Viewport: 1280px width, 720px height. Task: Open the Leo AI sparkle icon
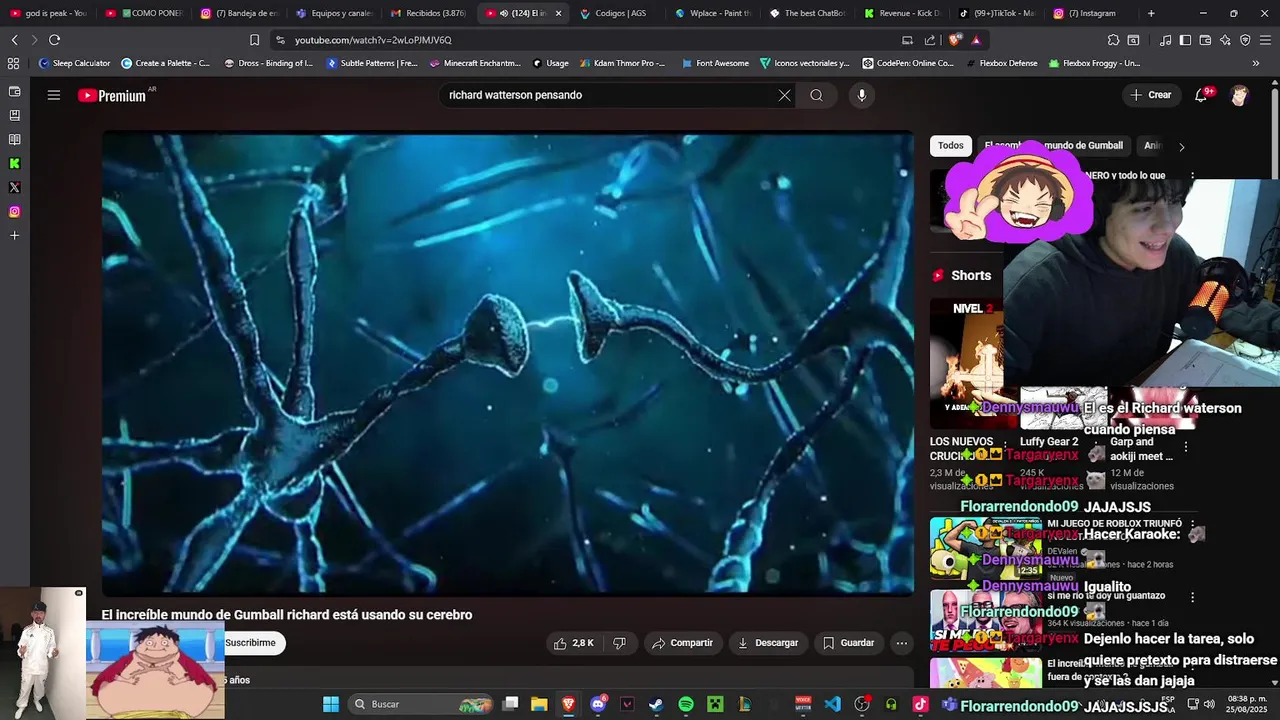1225,40
